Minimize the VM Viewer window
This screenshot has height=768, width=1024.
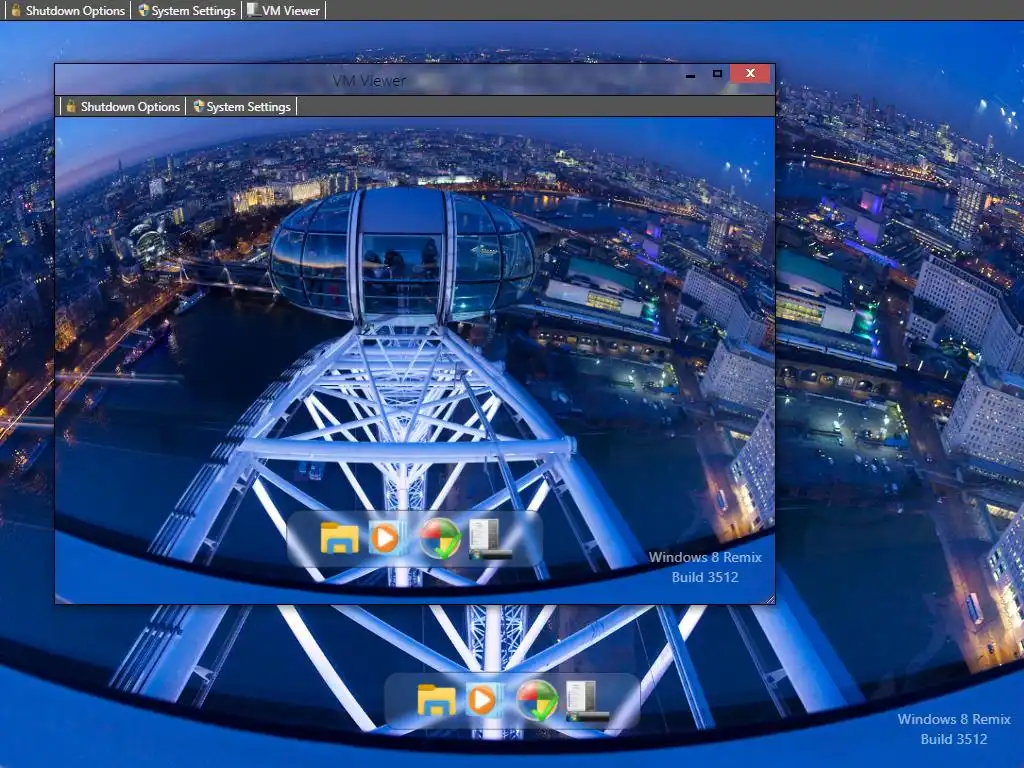[x=690, y=74]
